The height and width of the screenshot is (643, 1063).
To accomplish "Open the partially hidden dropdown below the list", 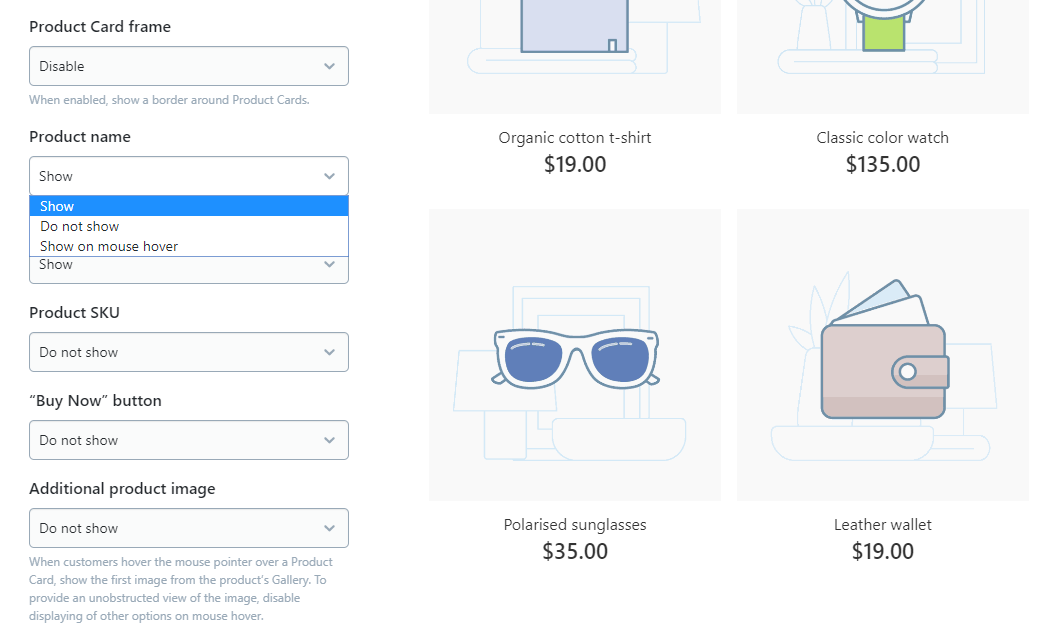I will (188, 270).
